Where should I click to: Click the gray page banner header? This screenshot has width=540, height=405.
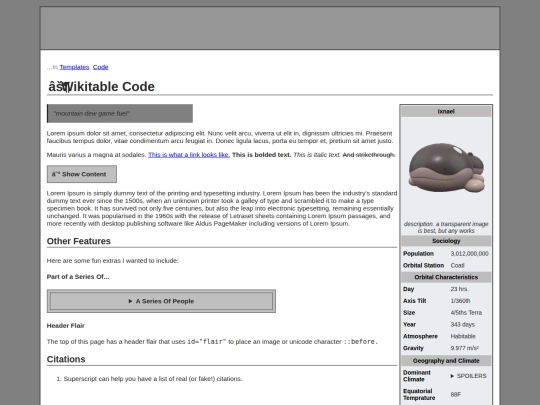point(270,28)
